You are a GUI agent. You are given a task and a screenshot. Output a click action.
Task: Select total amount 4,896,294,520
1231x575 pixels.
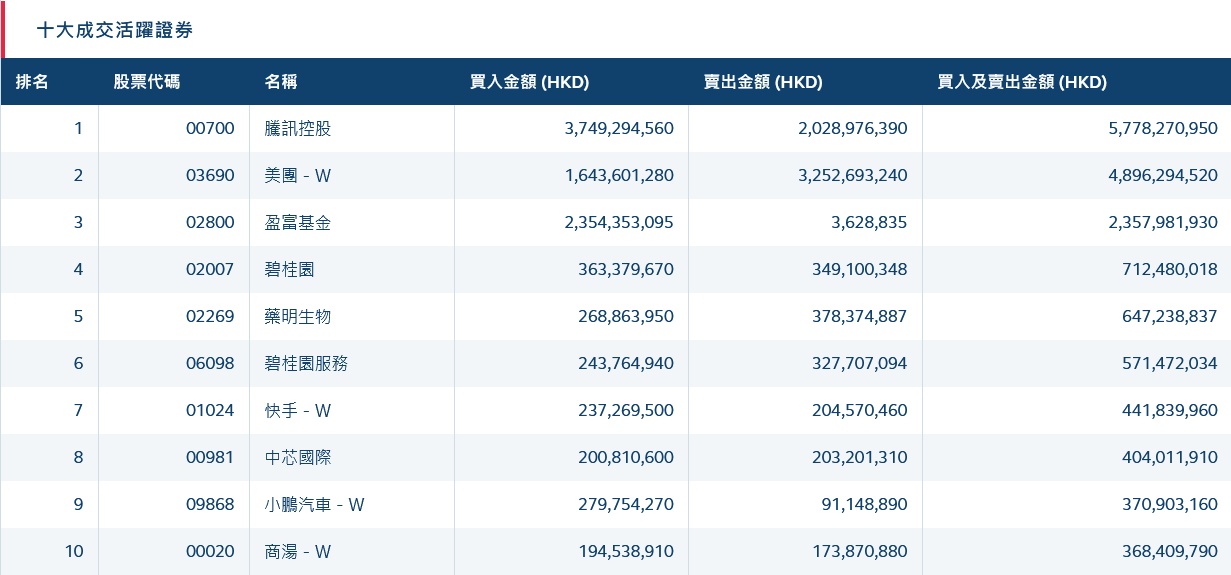(x=1163, y=175)
